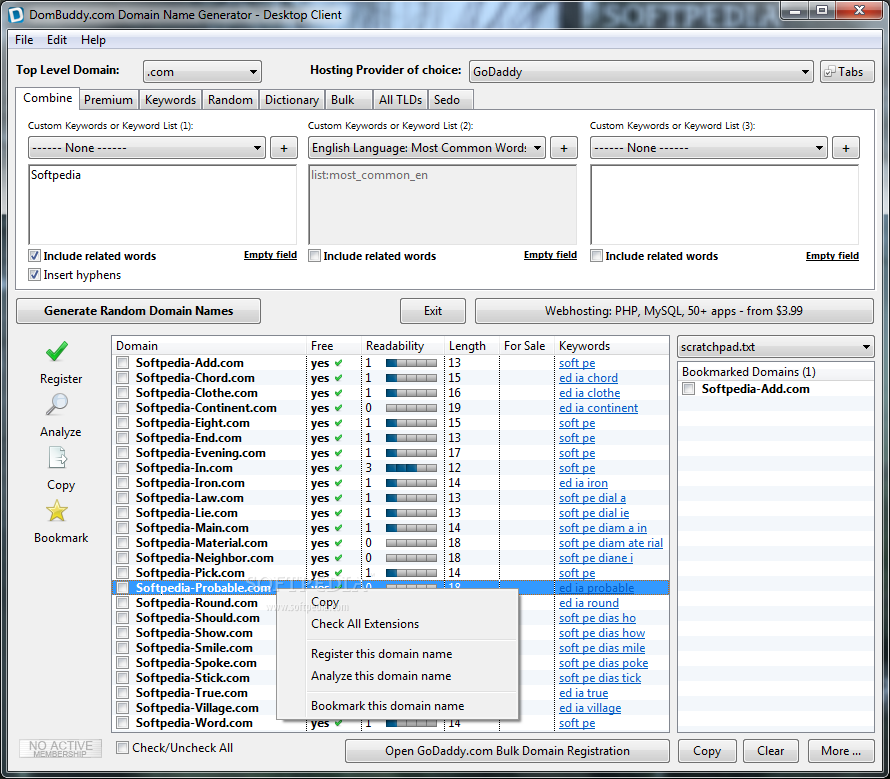Click the green check next to Softpedia-Add.com

[x=339, y=363]
